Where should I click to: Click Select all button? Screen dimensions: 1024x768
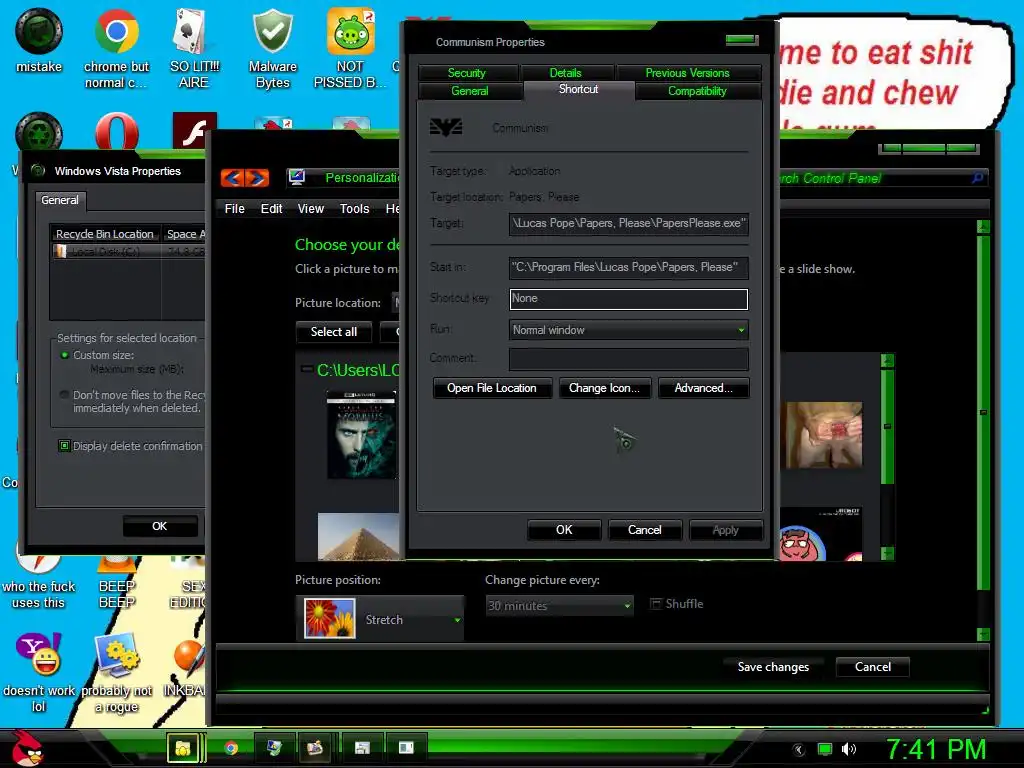point(334,332)
